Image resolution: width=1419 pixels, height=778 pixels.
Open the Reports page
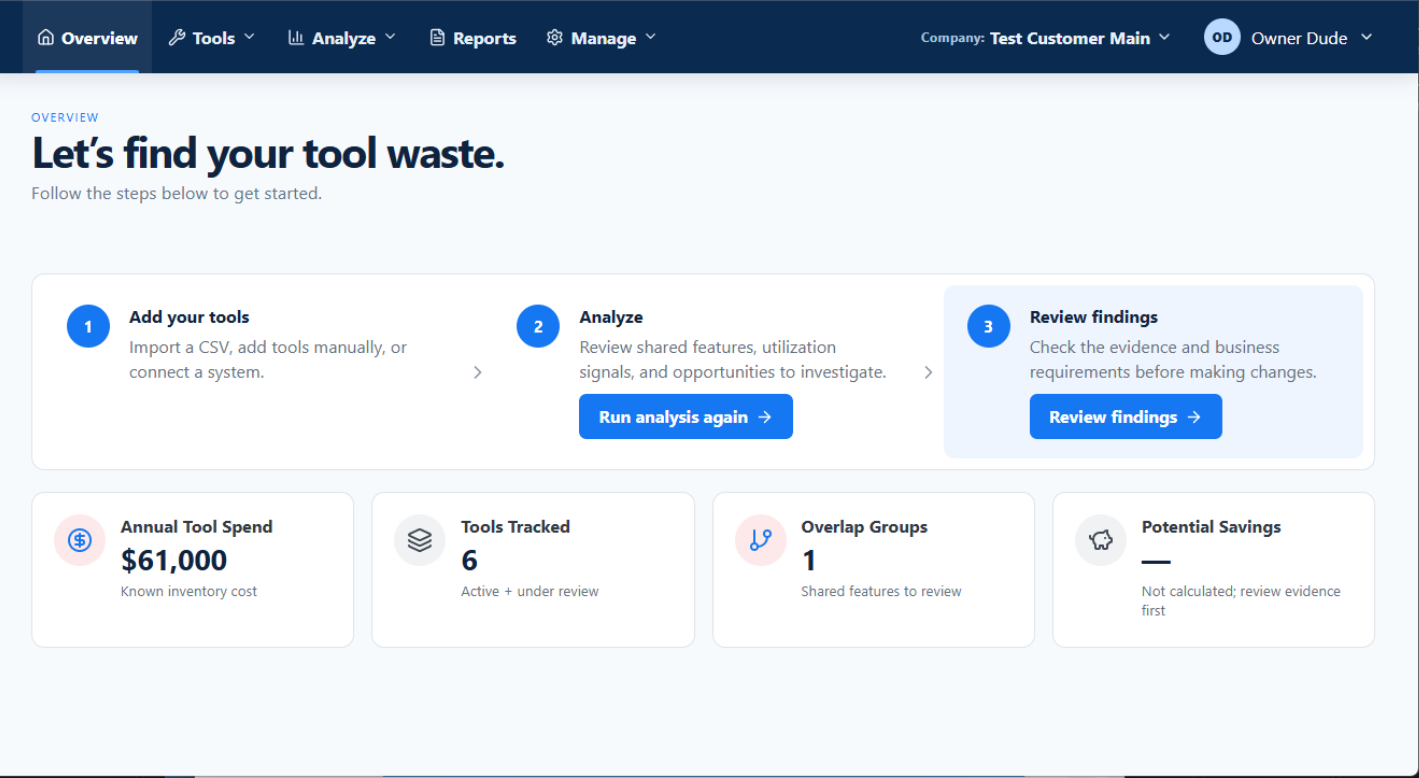(x=473, y=37)
